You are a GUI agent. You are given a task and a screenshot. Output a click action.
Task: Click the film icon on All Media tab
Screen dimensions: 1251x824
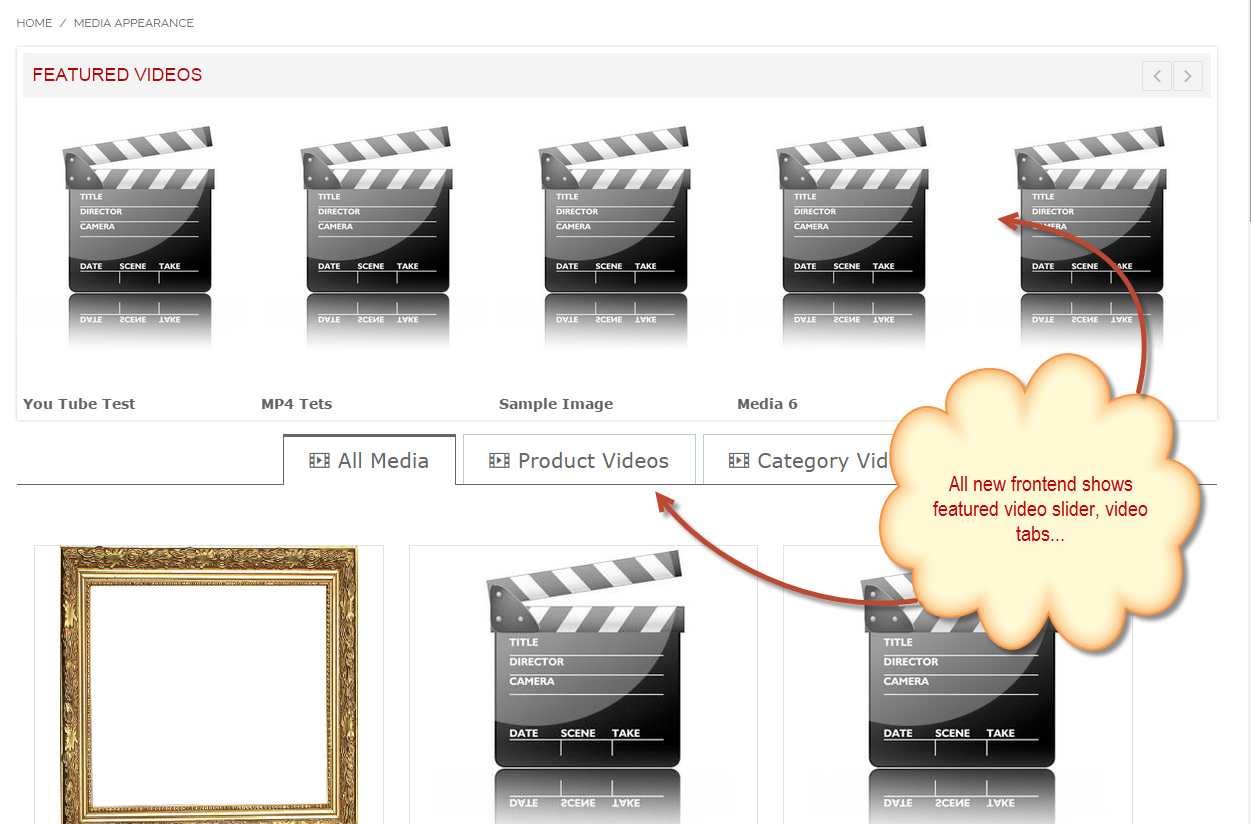point(319,461)
